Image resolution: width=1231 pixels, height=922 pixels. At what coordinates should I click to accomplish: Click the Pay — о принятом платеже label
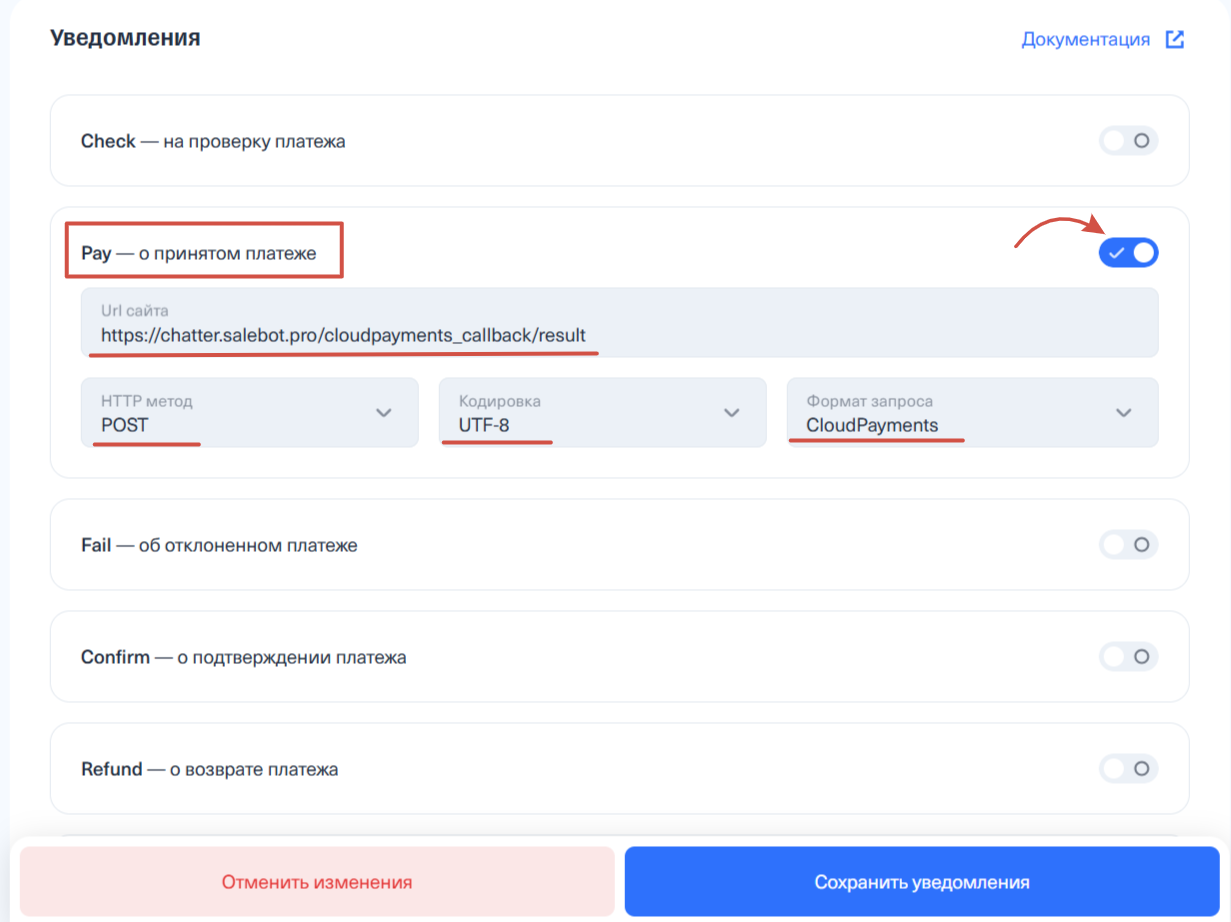point(199,254)
